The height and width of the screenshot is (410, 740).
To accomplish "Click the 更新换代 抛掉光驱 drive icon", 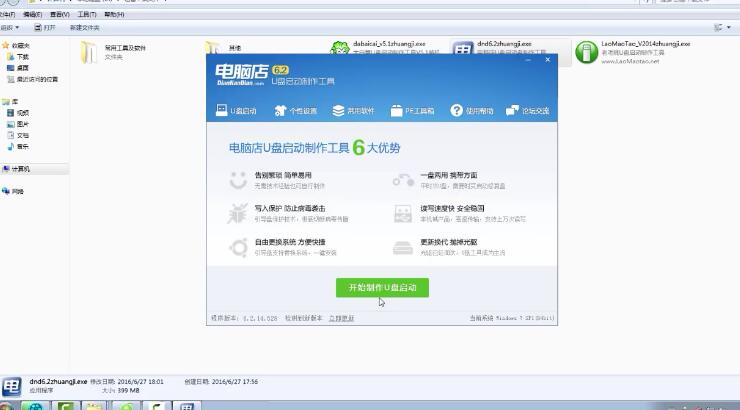I will [x=403, y=248].
